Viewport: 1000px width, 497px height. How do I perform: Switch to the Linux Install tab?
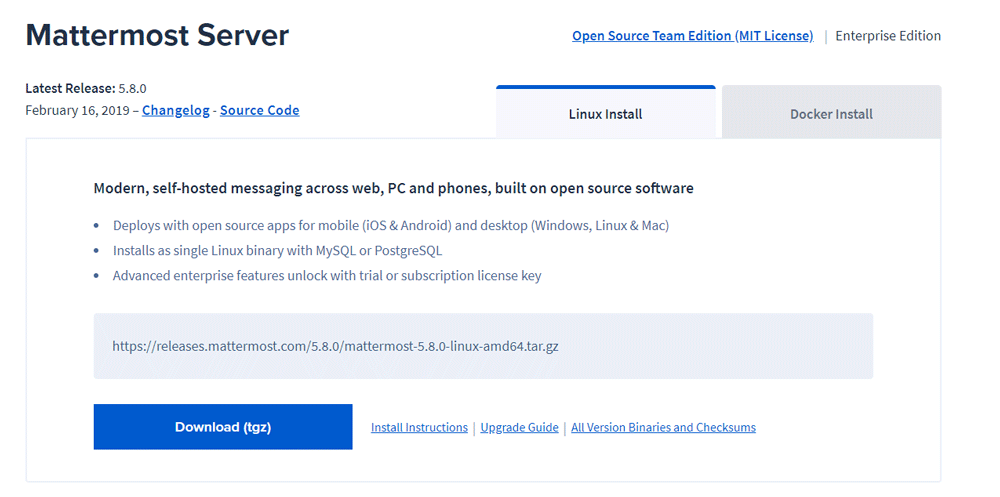click(x=605, y=112)
